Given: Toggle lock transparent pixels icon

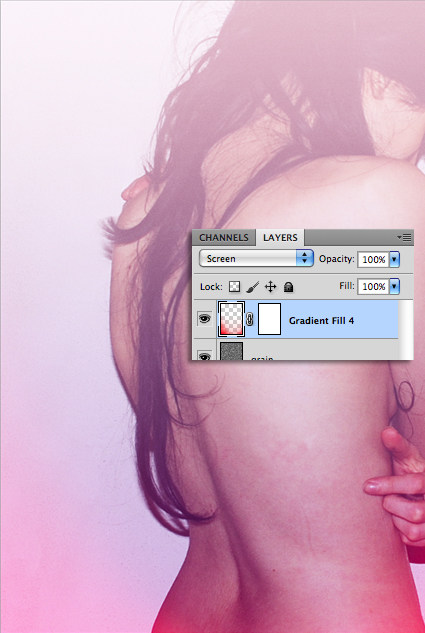Looking at the screenshot, I should pos(234,287).
